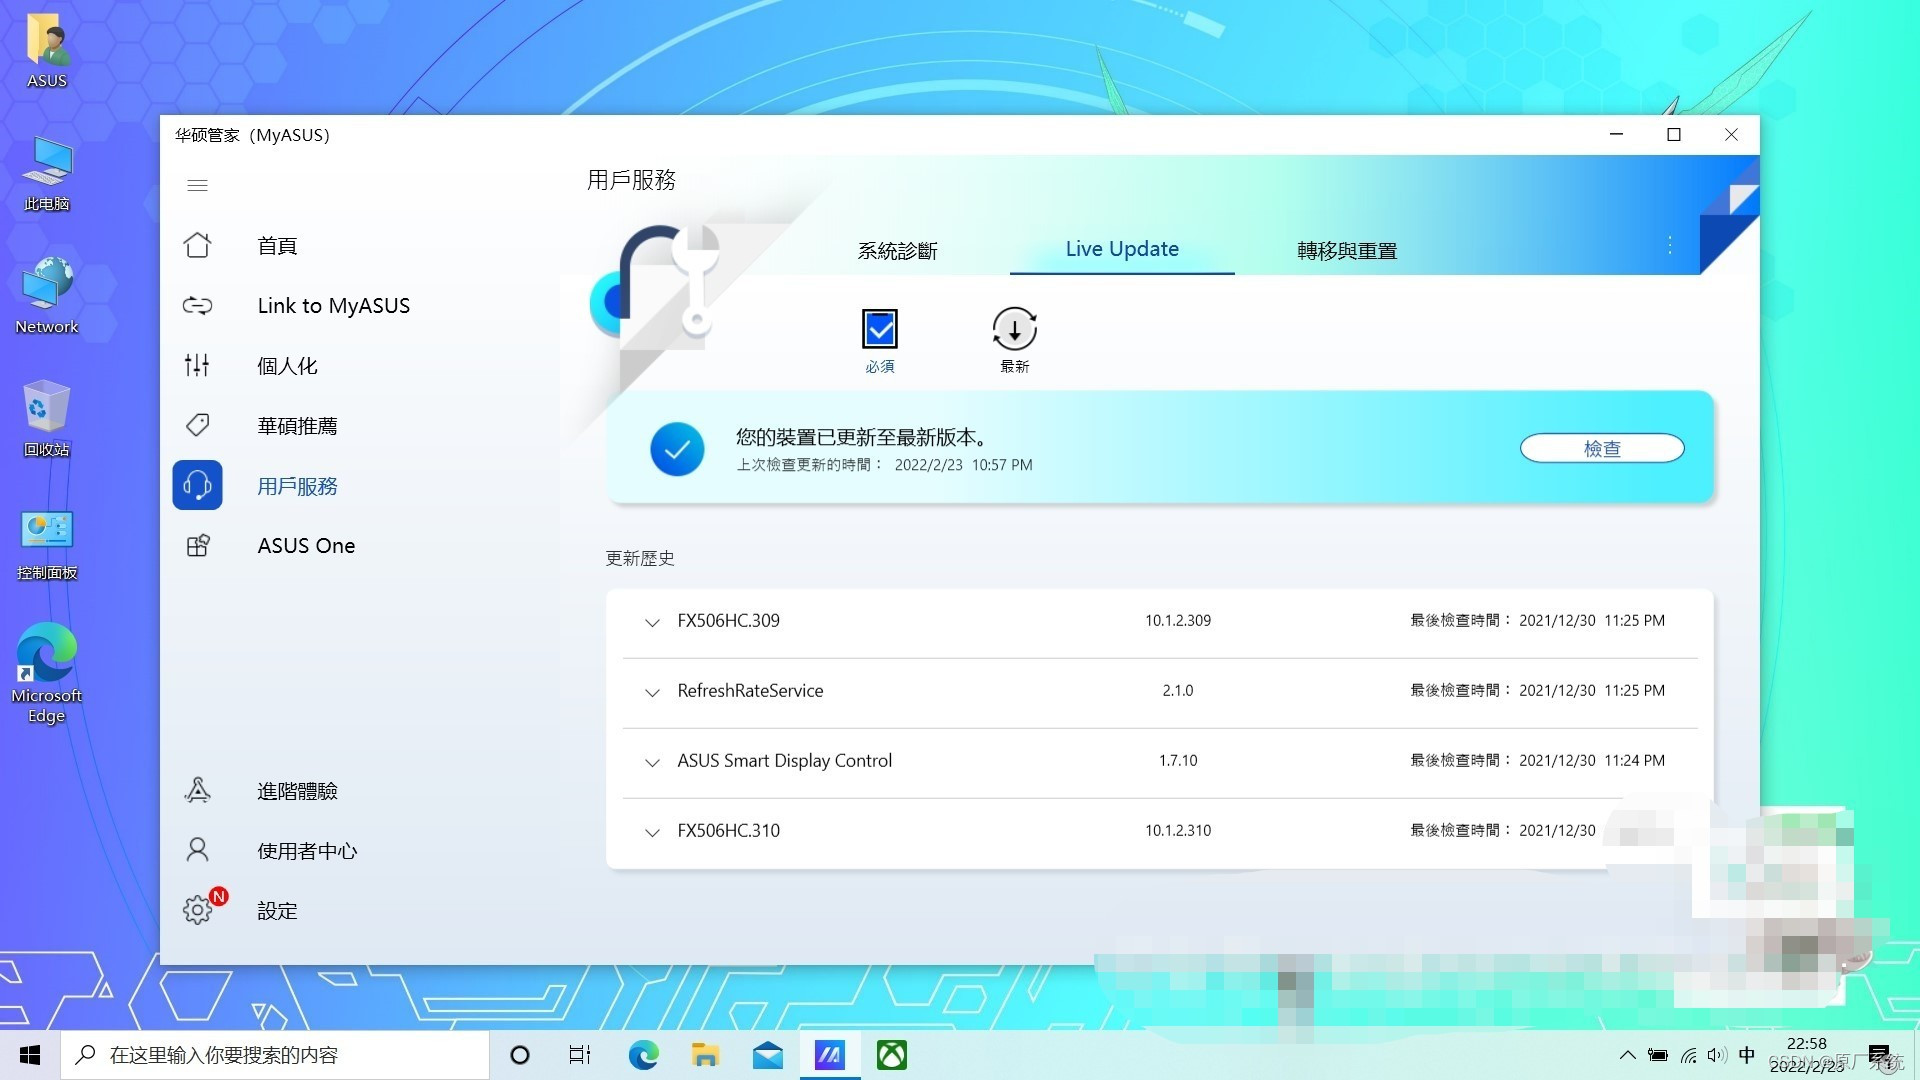Image resolution: width=1920 pixels, height=1080 pixels.
Task: Open the 轉移與重置 tab
Action: click(x=1345, y=250)
